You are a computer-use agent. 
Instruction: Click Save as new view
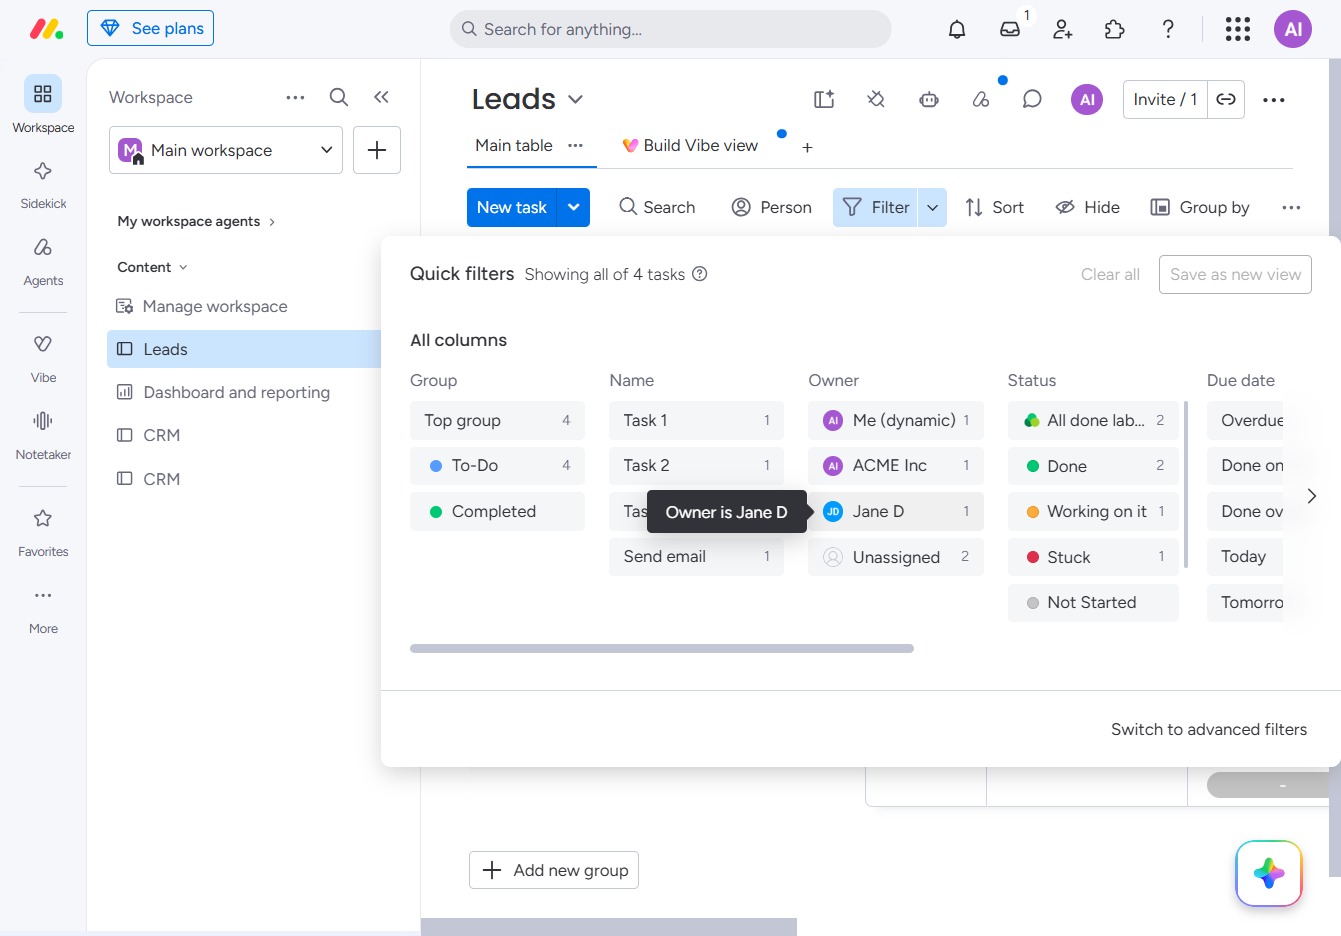point(1235,274)
